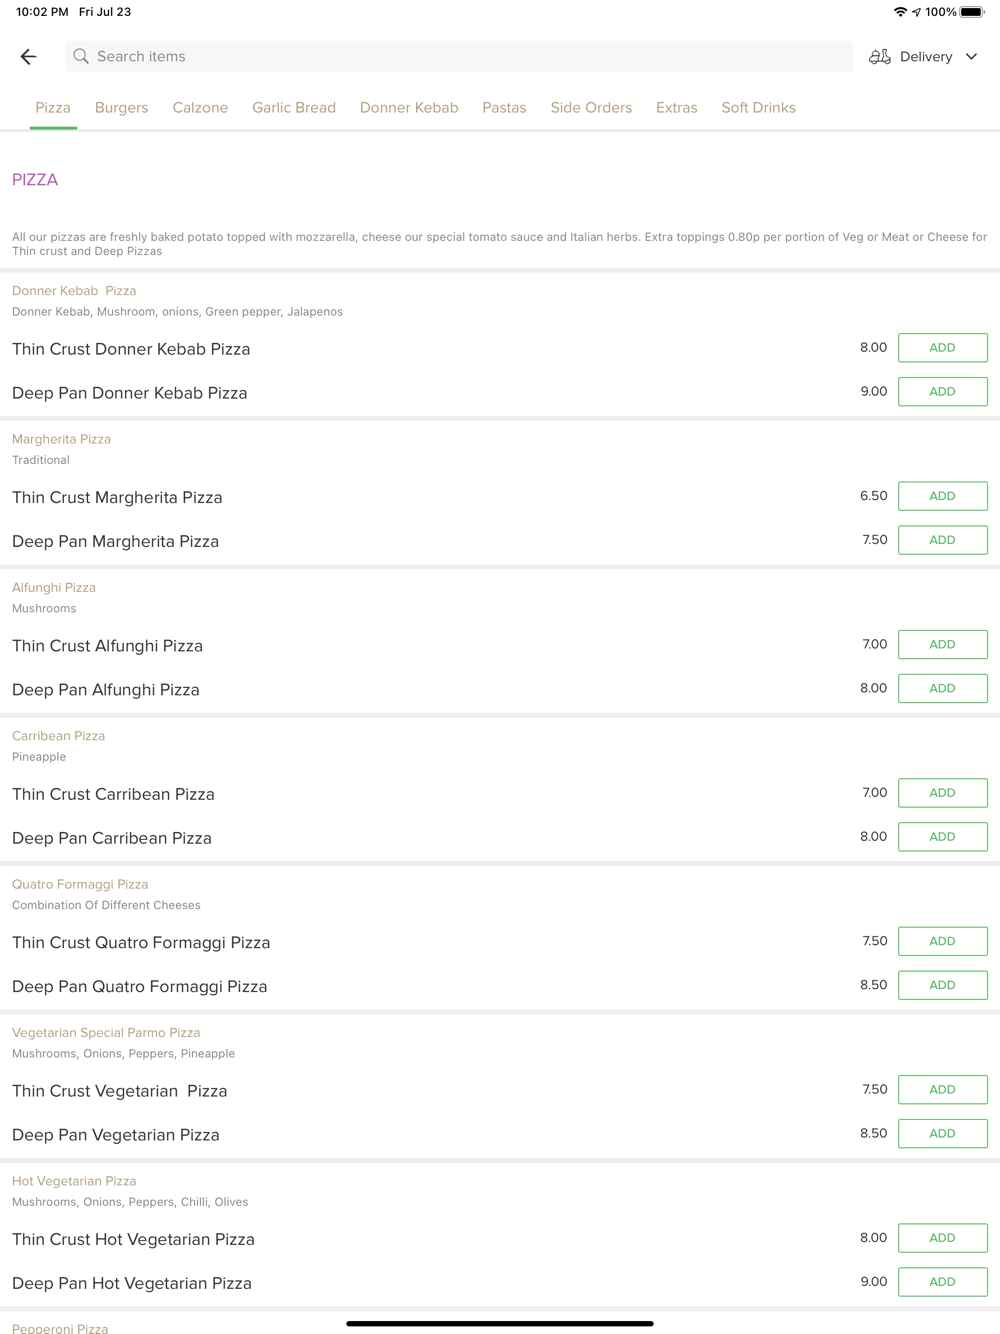
Task: Go to the Donner Kebab tab
Action: click(x=409, y=108)
